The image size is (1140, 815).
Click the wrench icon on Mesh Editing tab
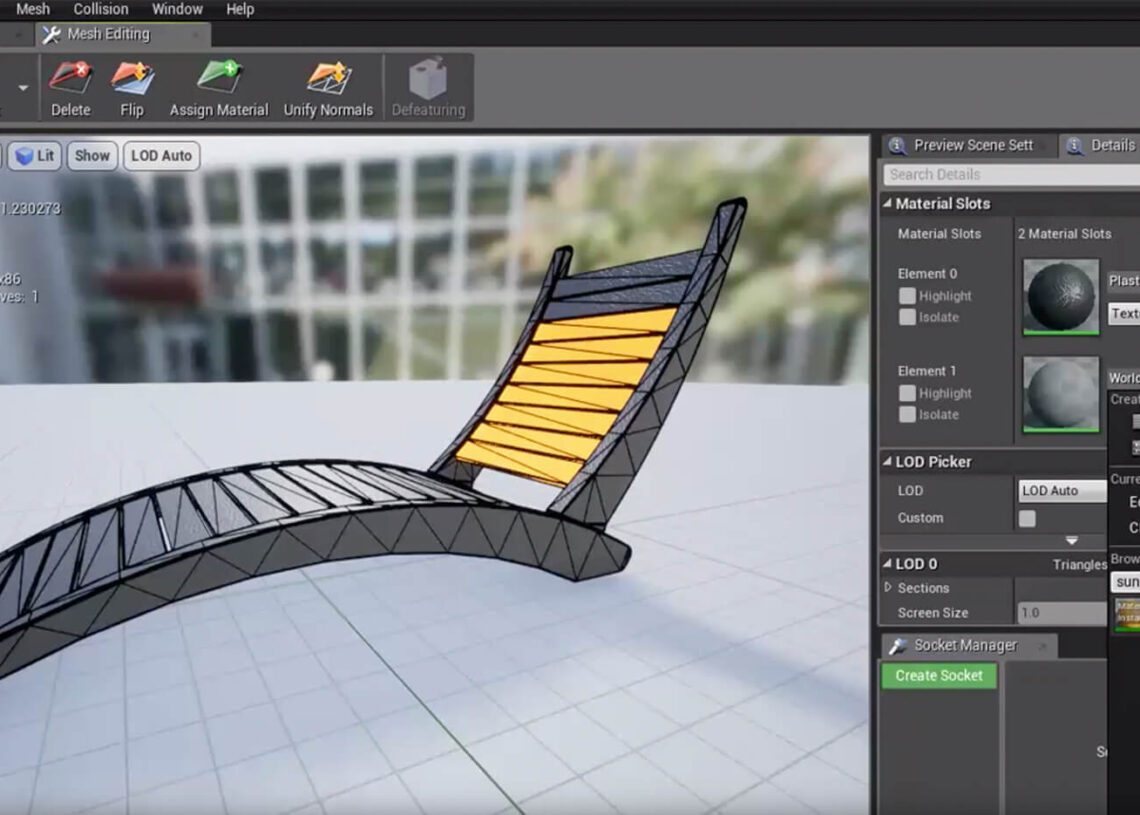(51, 34)
